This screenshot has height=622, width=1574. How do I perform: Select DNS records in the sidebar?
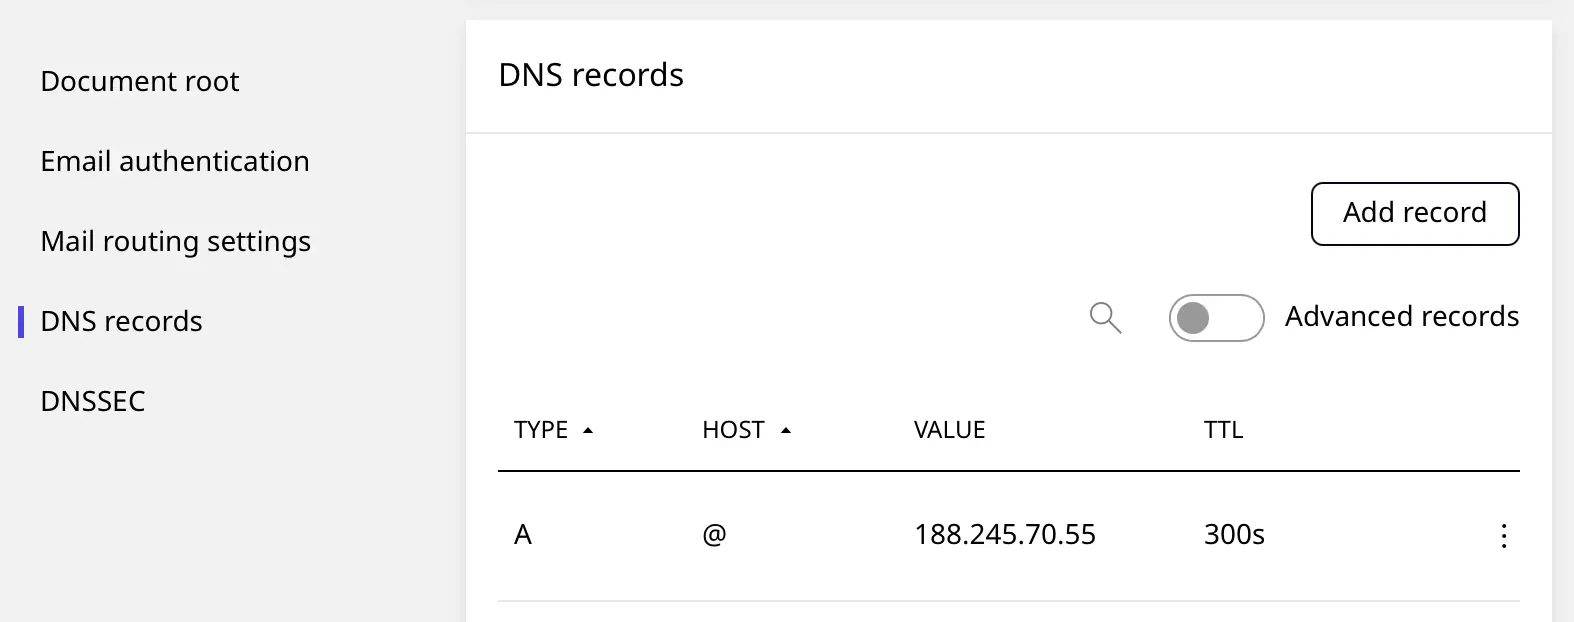(120, 321)
